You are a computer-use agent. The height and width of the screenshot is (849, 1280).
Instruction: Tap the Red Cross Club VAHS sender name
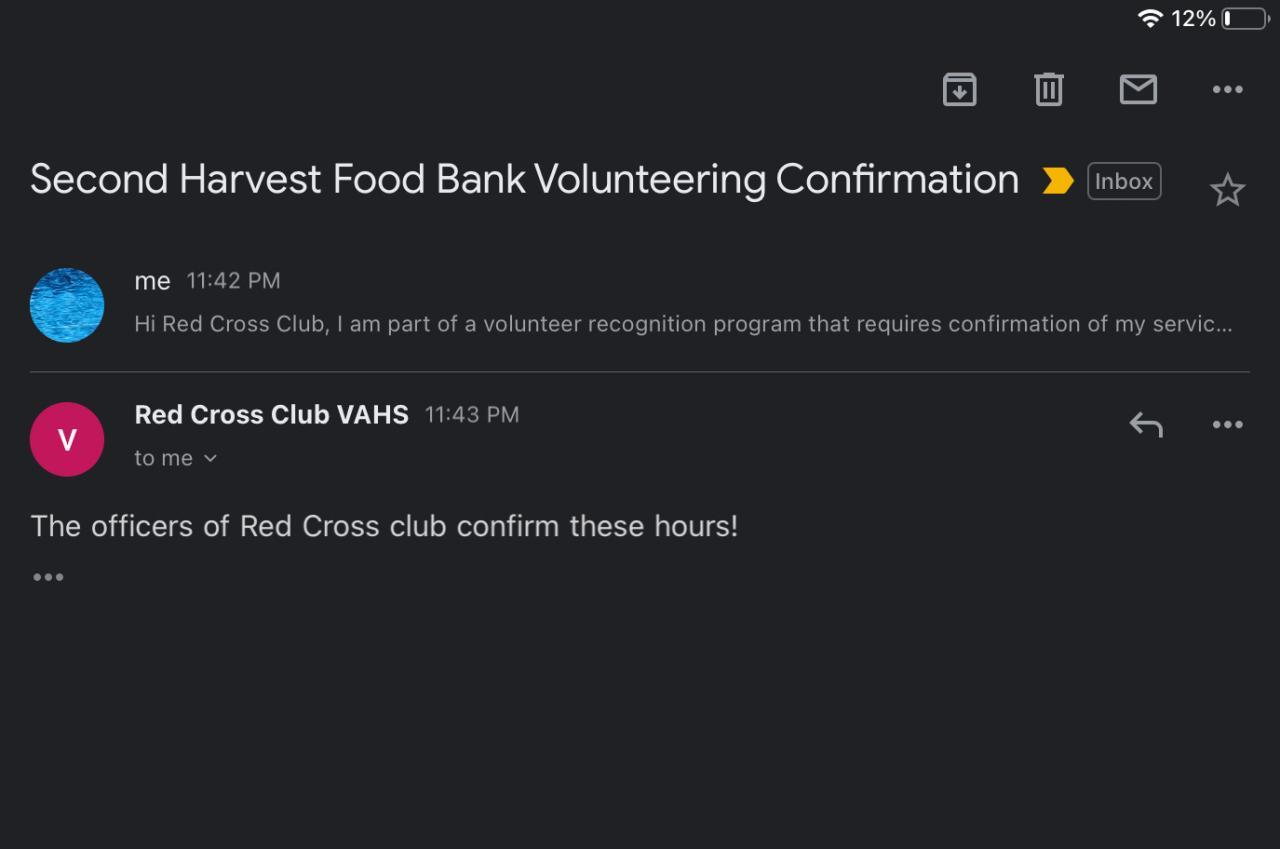271,415
